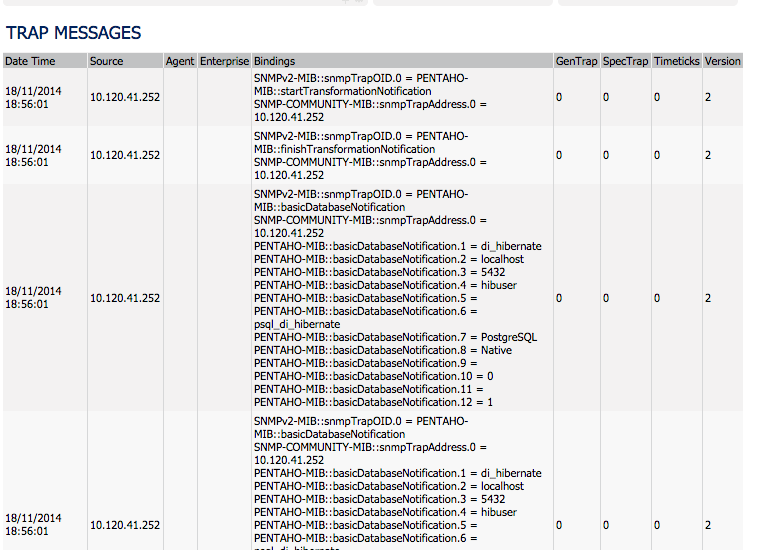Viewport: 765px width, 550px height.
Task: Select the Timeticks column header
Action: (x=677, y=61)
